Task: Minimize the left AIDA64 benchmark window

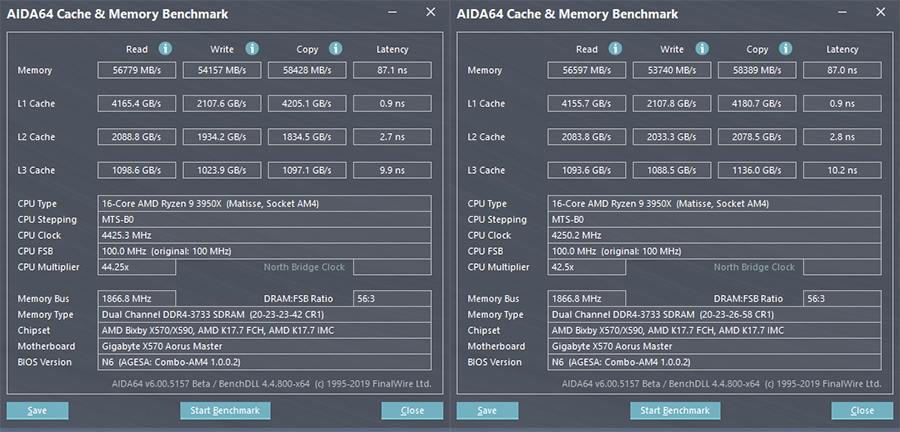Action: point(393,12)
